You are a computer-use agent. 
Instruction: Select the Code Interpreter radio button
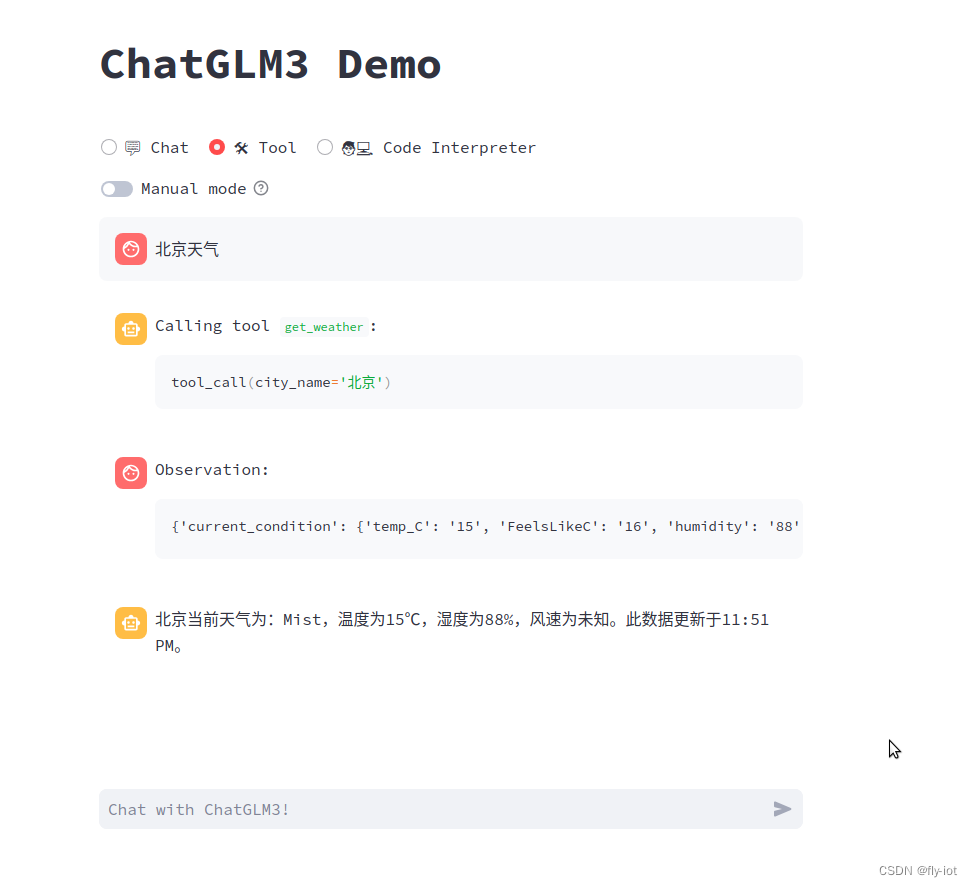[325, 147]
